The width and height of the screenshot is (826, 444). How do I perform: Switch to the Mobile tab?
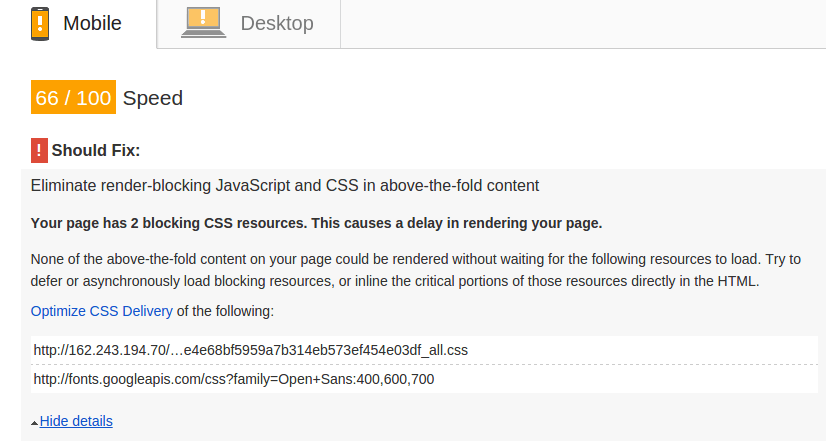click(78, 24)
